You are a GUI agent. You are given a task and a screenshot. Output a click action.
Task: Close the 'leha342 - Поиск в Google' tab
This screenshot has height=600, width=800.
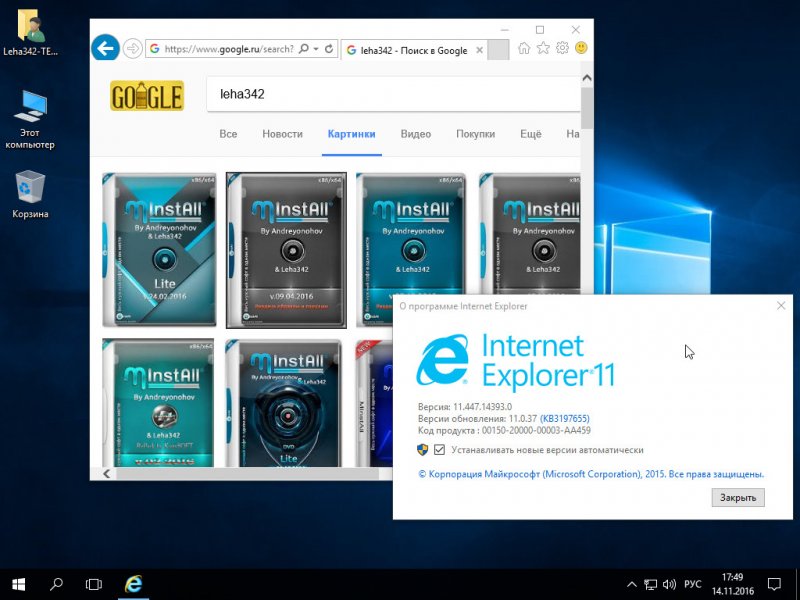(x=479, y=50)
